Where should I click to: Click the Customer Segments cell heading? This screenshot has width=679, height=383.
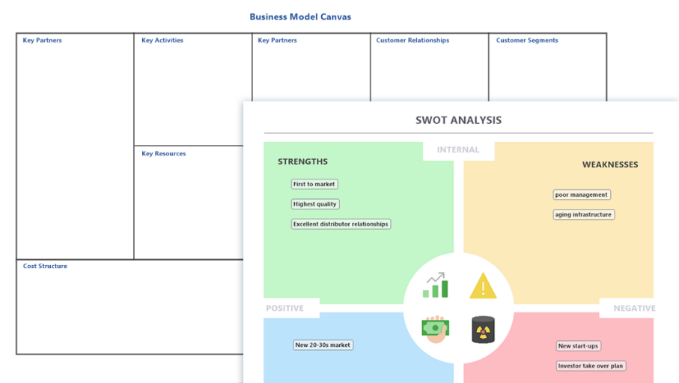[527, 40]
